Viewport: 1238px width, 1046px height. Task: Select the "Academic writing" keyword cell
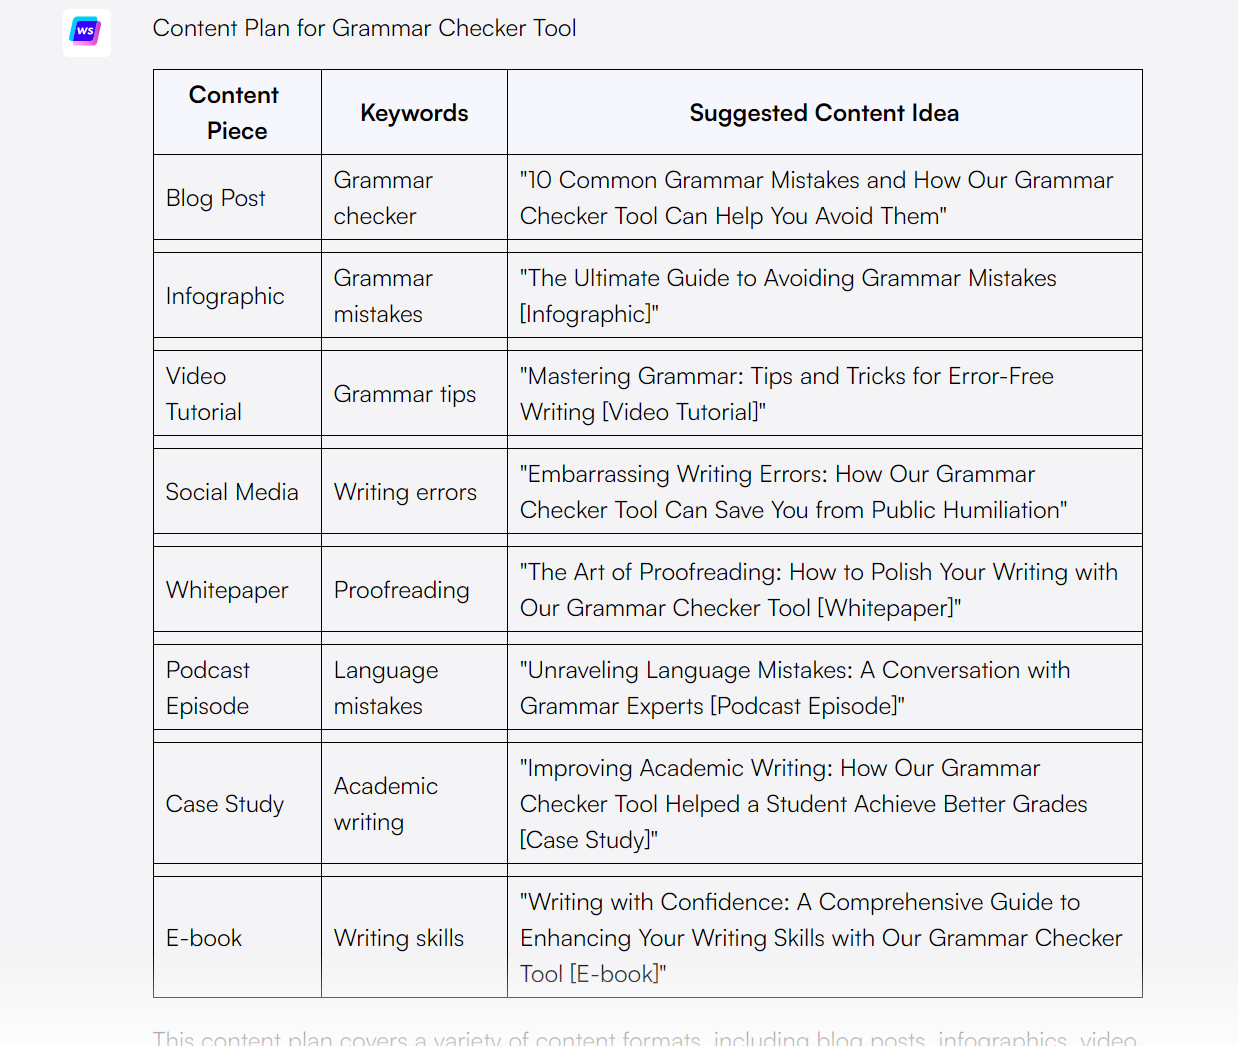[385, 804]
